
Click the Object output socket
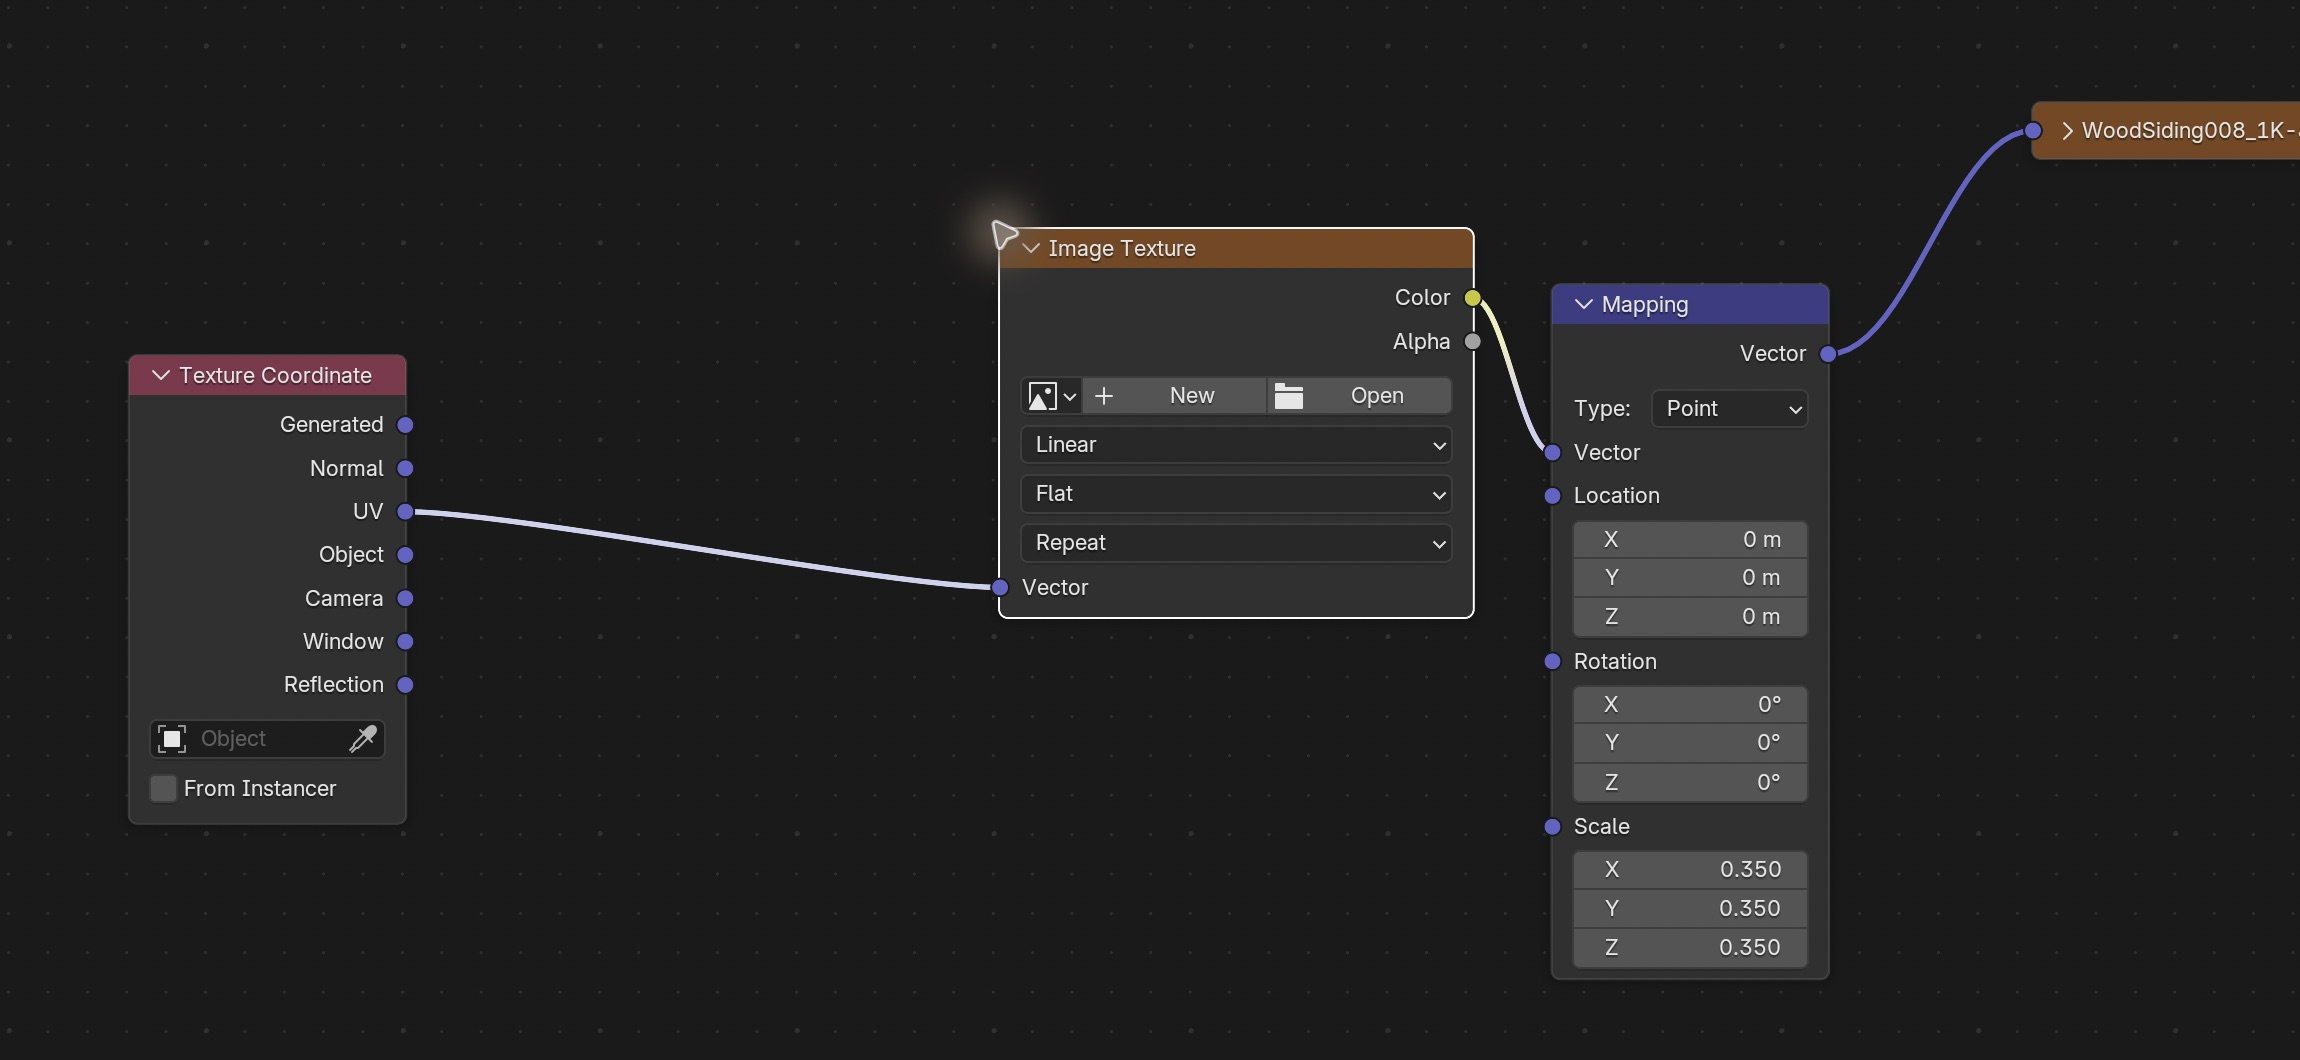click(405, 555)
